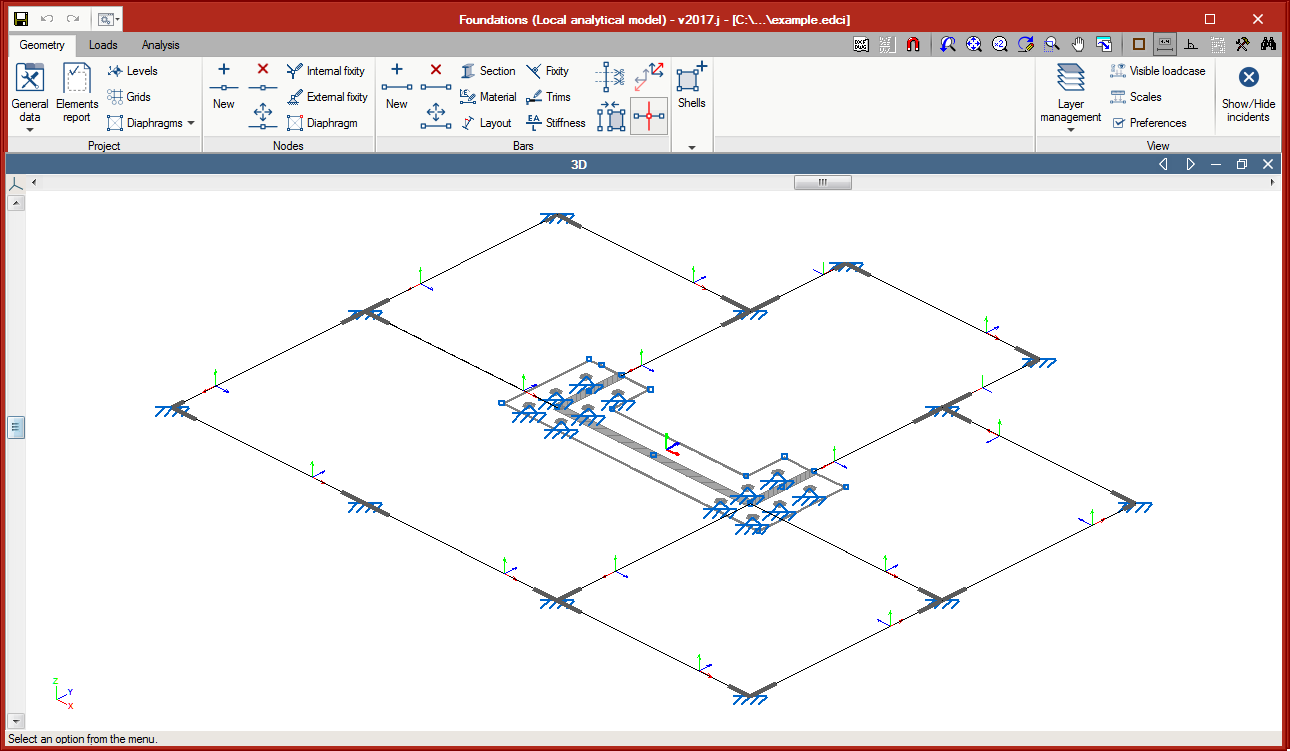Open the Diaphragms dropdown arrow
Image resolution: width=1290 pixels, height=751 pixels.
191,123
